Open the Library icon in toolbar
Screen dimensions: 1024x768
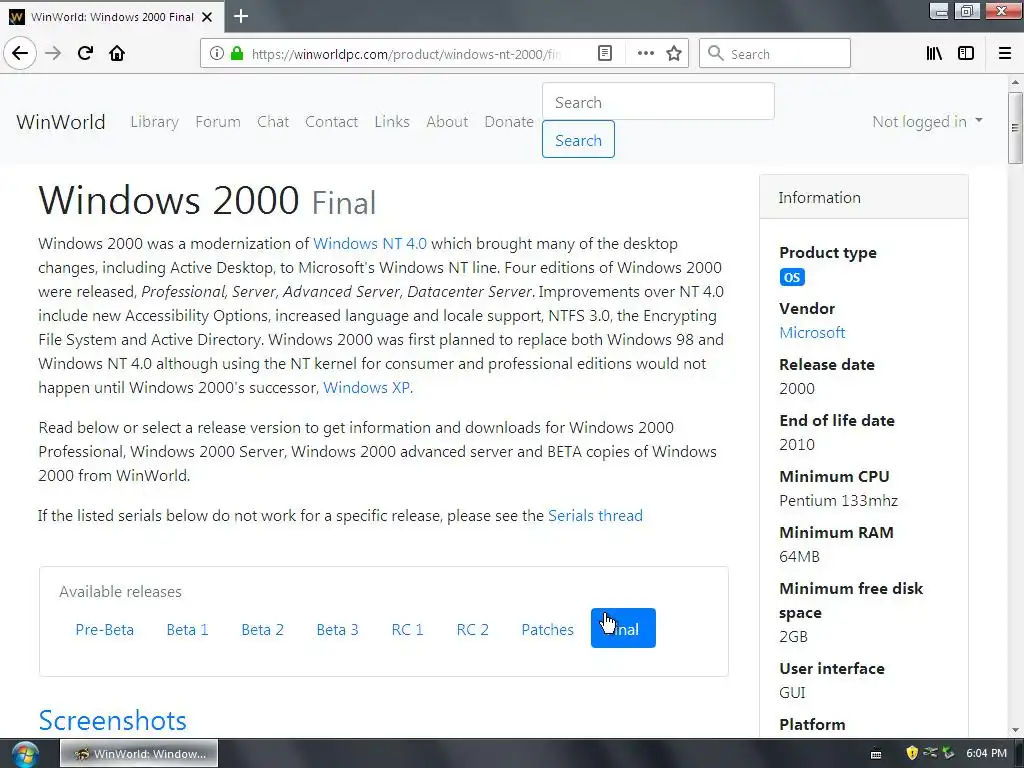click(934, 53)
